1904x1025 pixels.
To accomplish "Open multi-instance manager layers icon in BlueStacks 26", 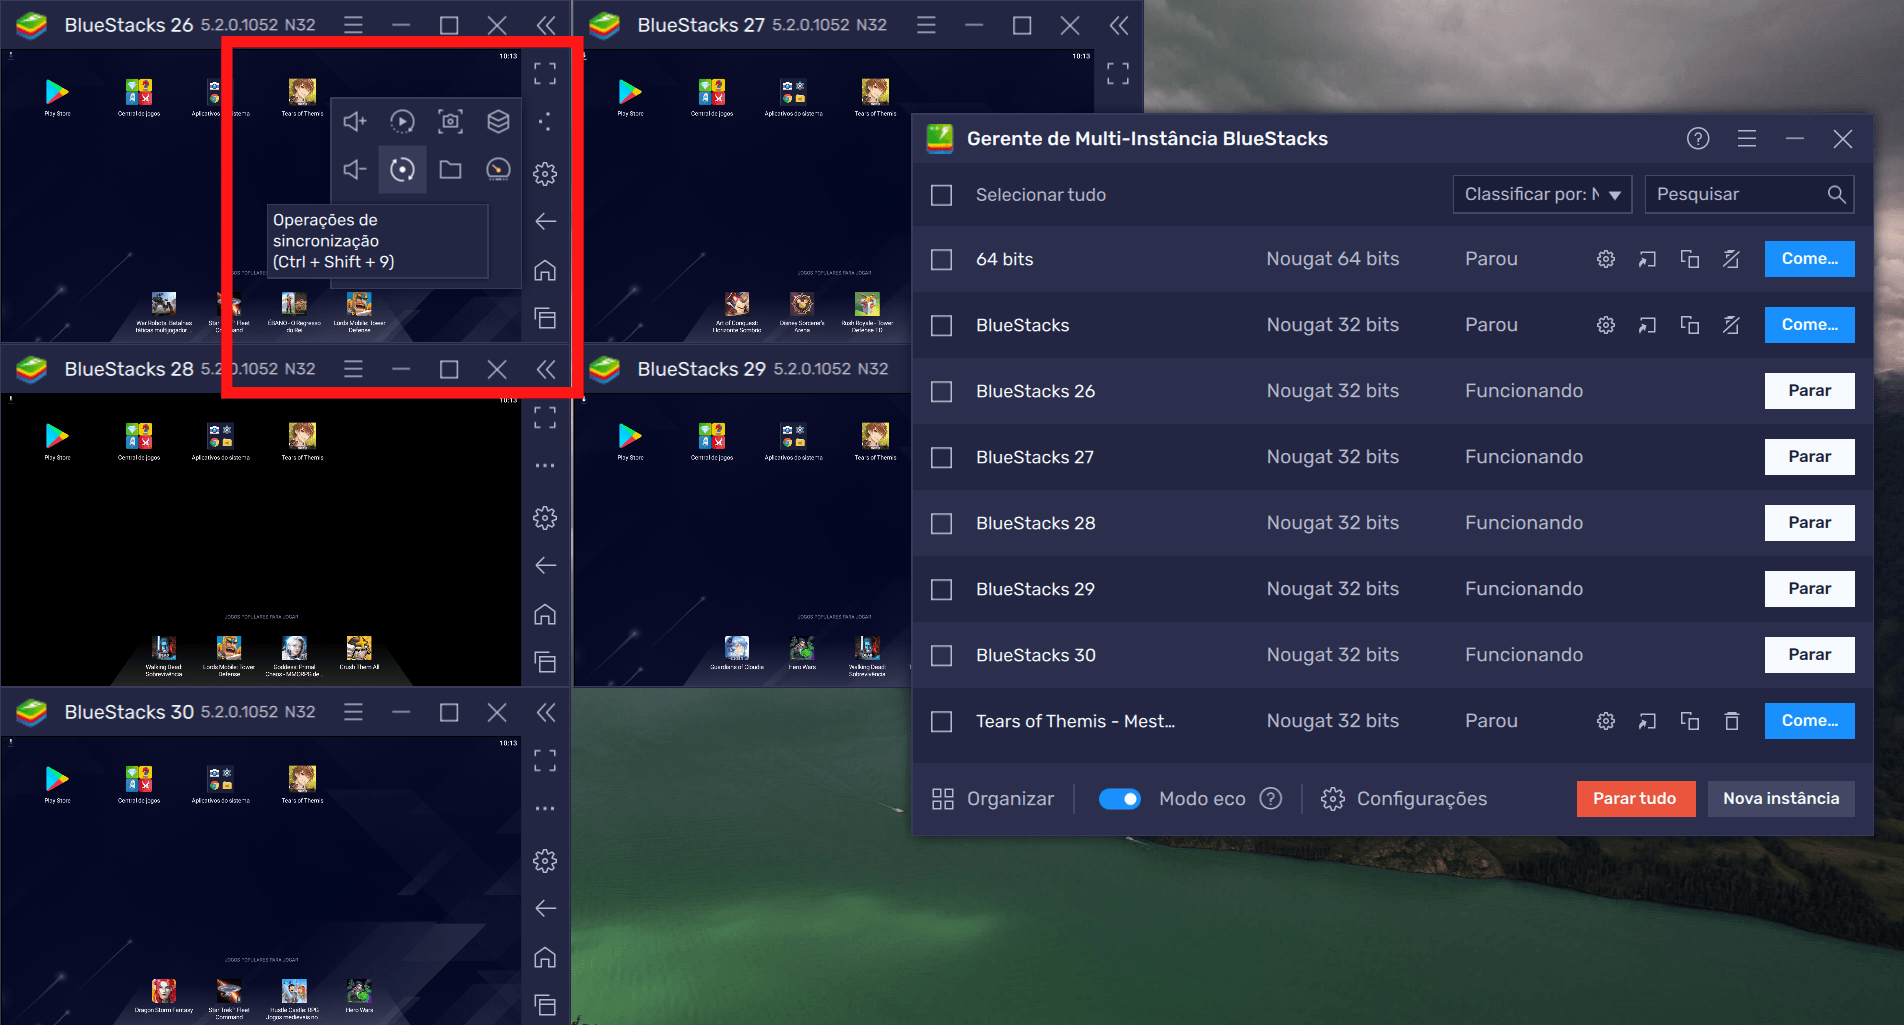I will 498,122.
